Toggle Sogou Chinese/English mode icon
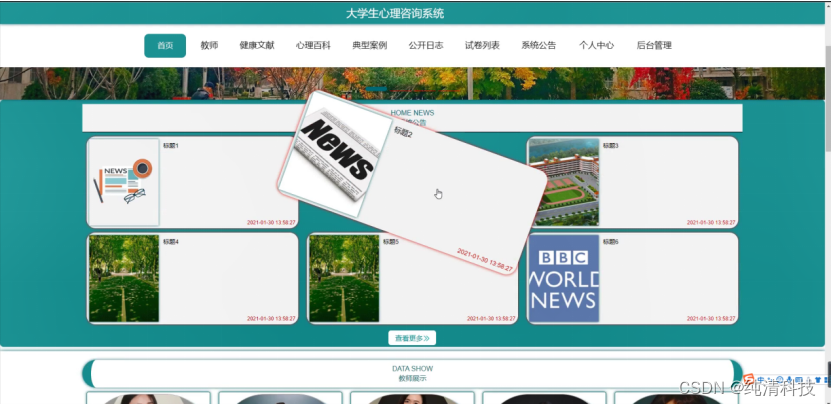 (x=761, y=379)
